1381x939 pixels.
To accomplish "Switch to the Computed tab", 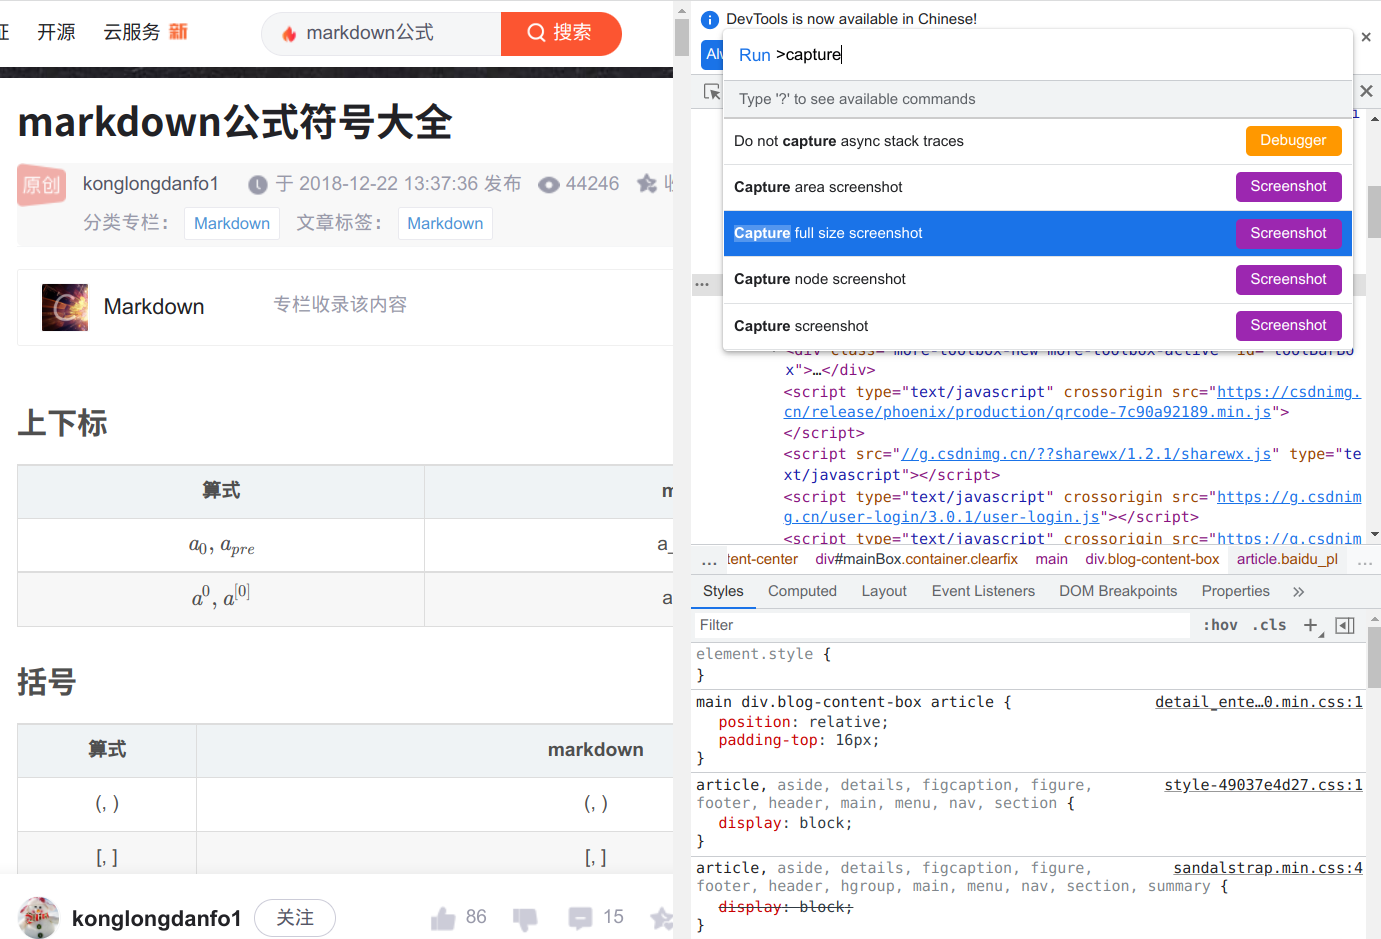I will click(802, 591).
